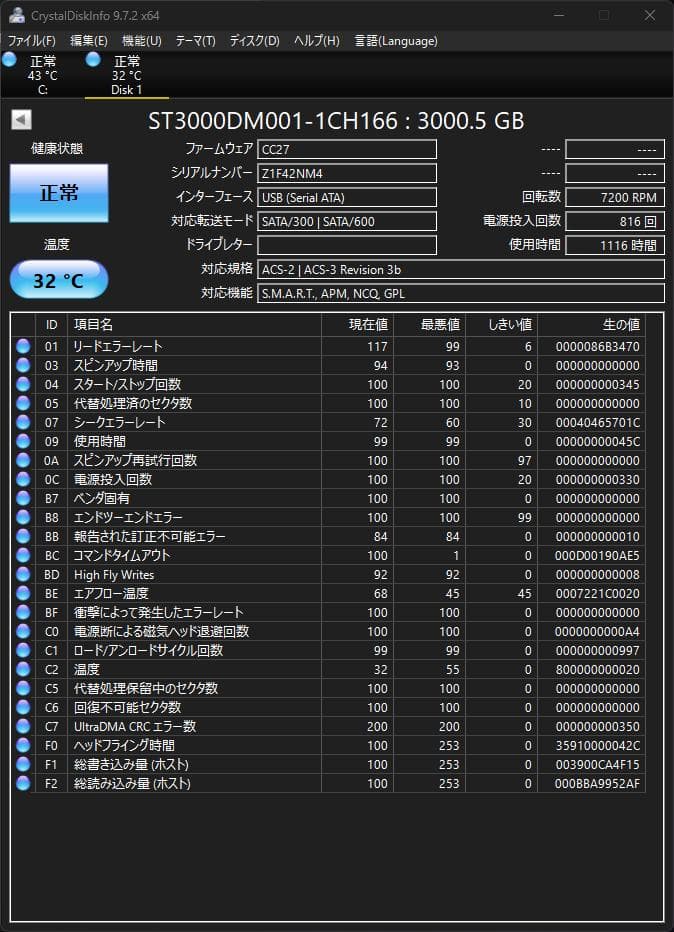The height and width of the screenshot is (932, 674).
Task: Select the Disk 1 drive tab
Action: [126, 75]
